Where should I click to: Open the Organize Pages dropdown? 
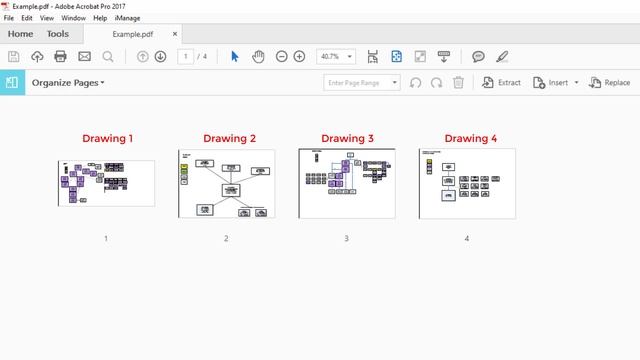tap(68, 82)
